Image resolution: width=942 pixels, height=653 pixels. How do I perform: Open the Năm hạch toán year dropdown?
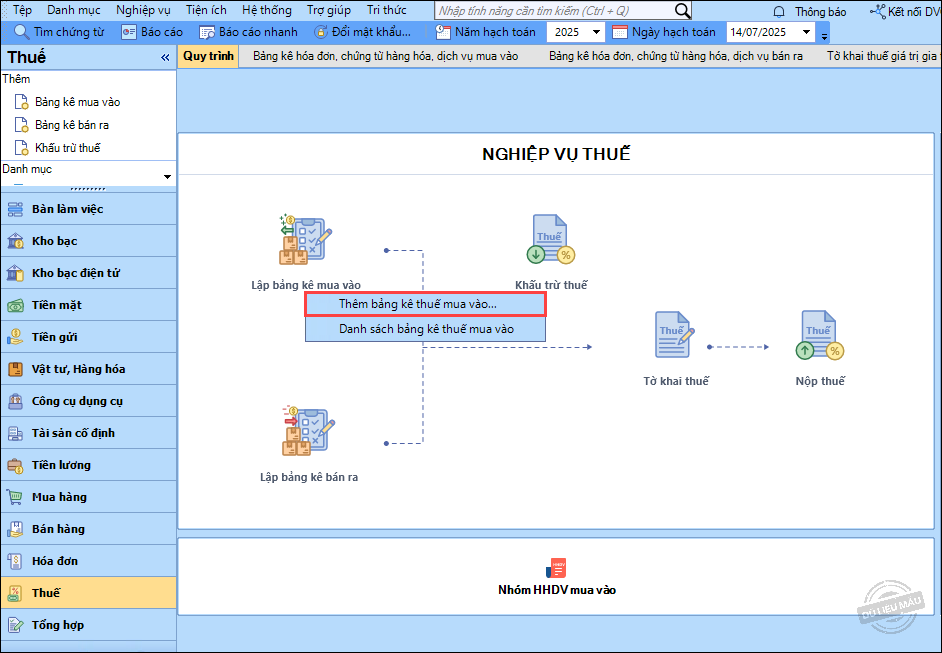click(596, 32)
